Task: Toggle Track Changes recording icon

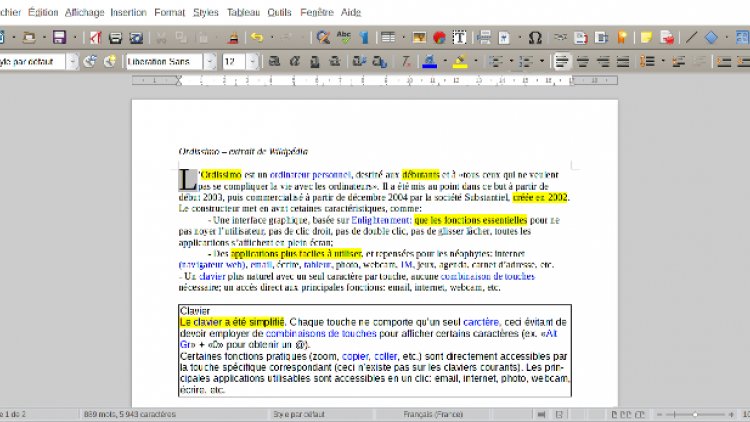Action: click(x=667, y=37)
